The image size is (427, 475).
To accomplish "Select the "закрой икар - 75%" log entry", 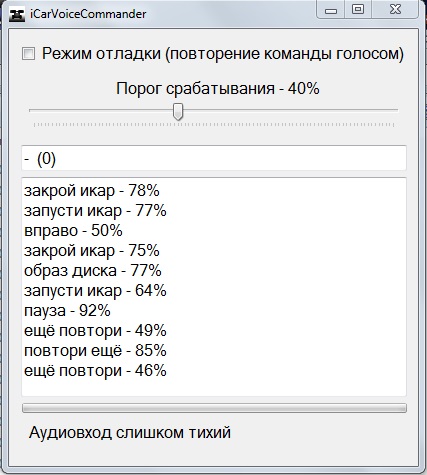I will 92,251.
